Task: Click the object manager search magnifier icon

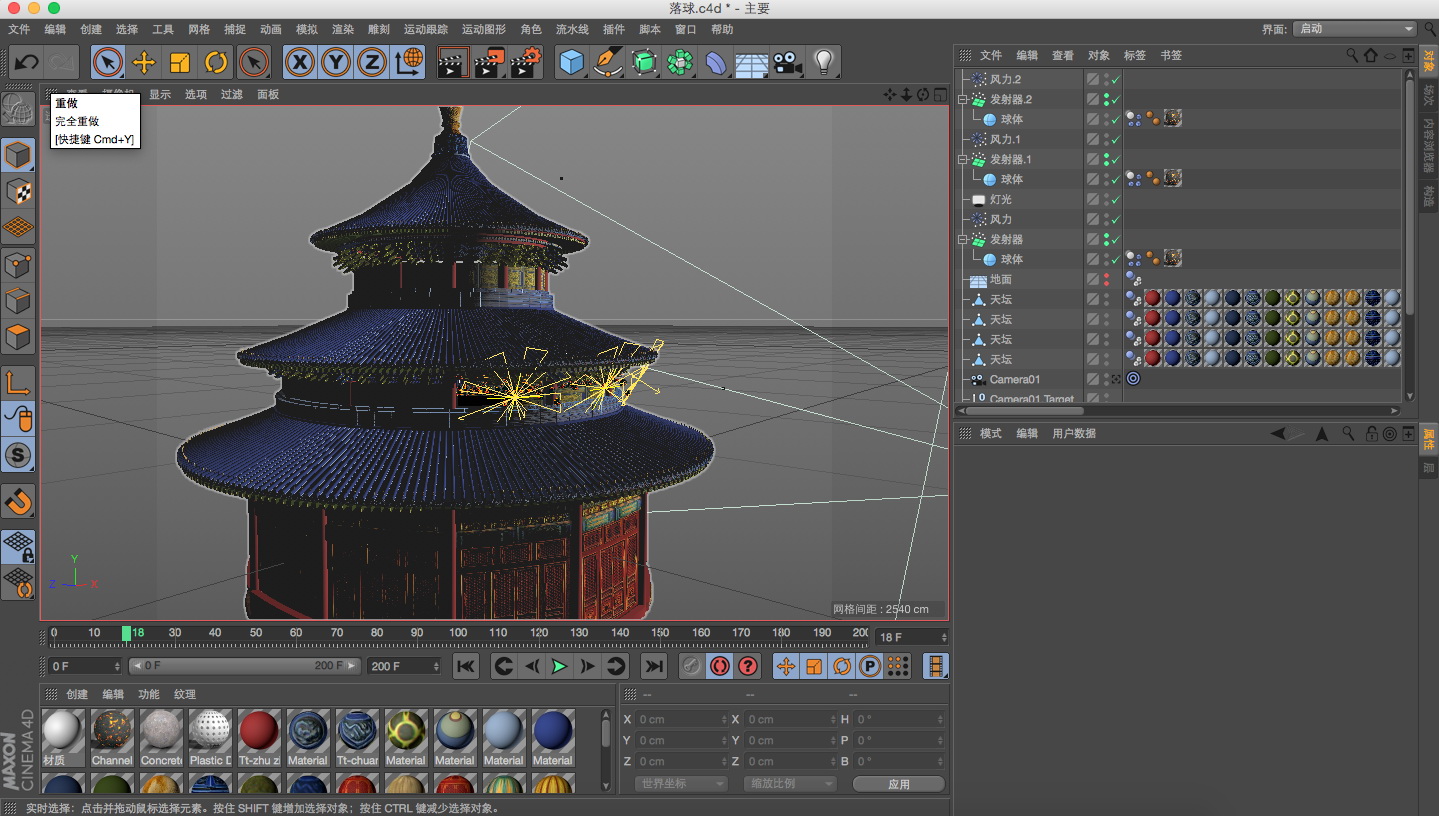Action: click(1352, 55)
